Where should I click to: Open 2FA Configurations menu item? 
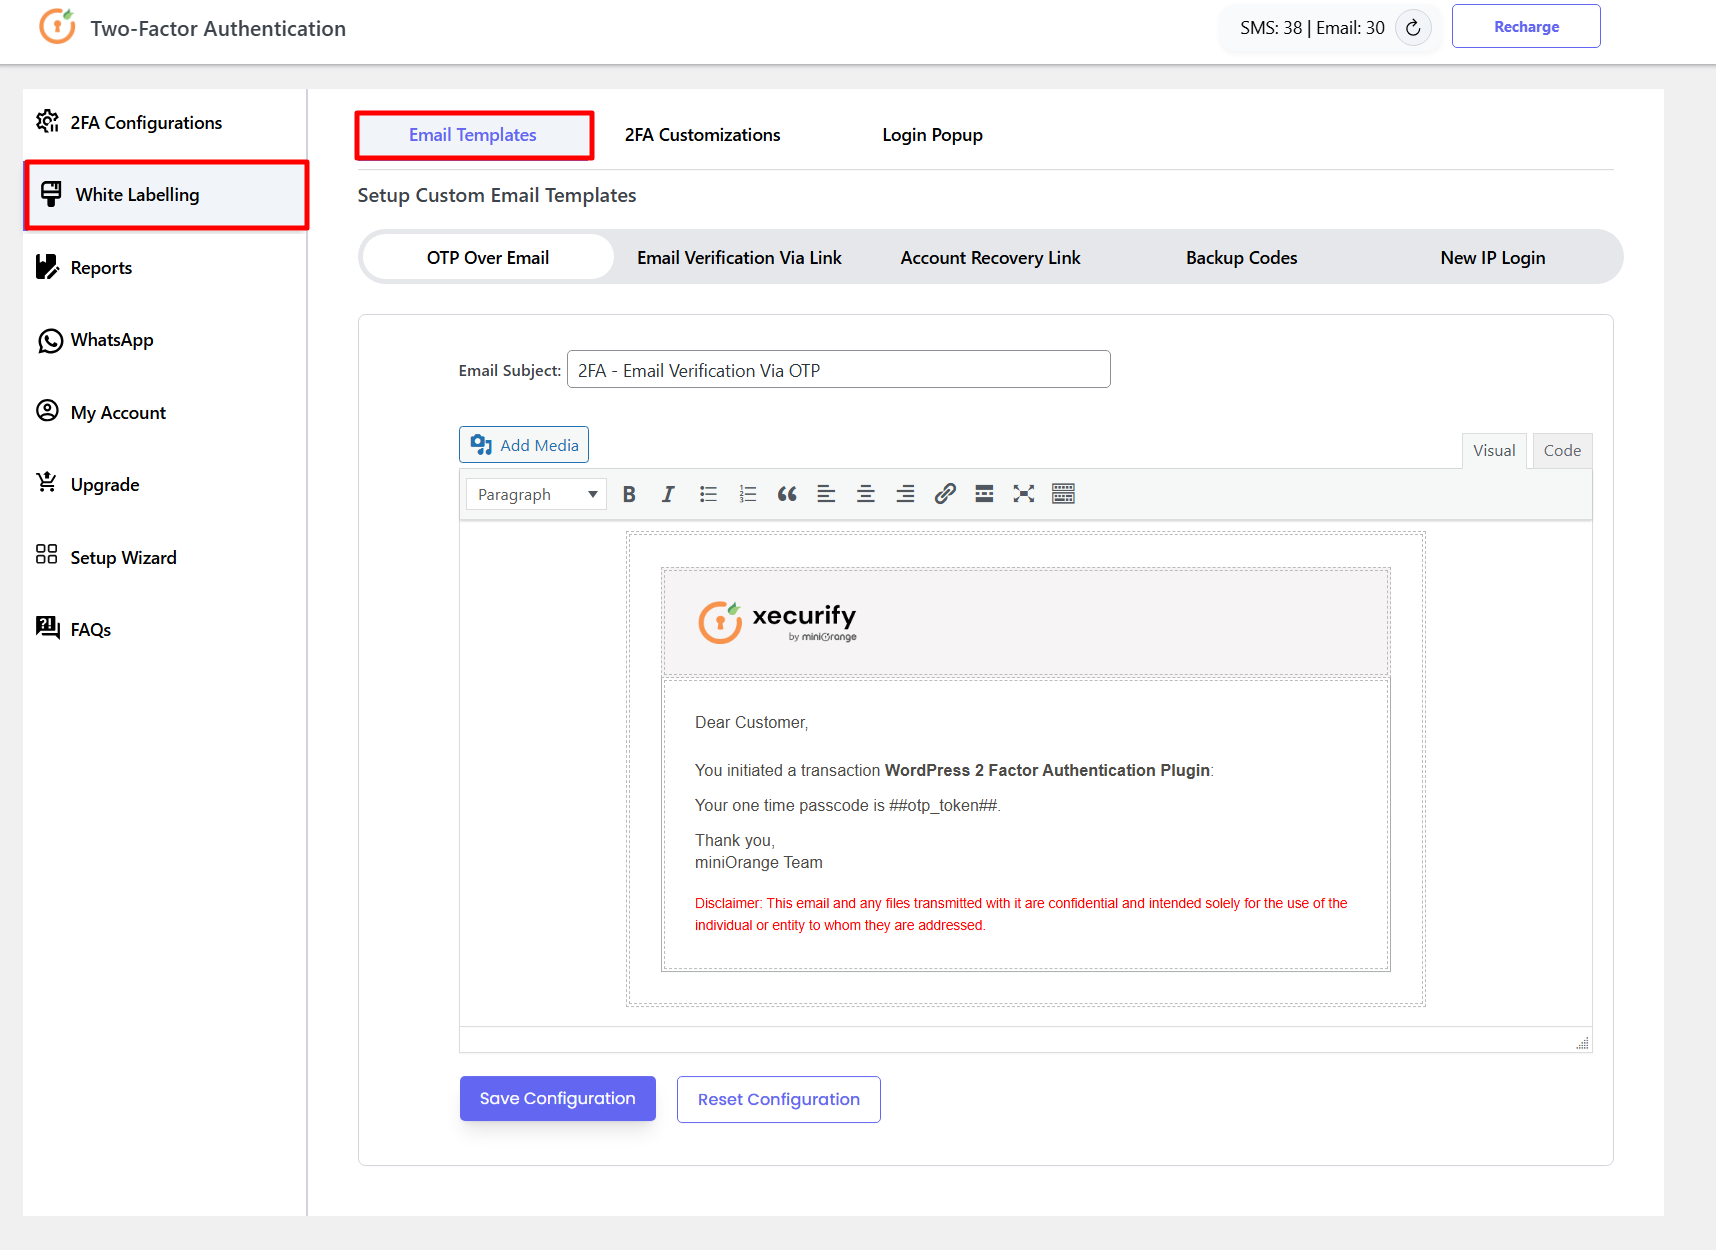point(165,122)
